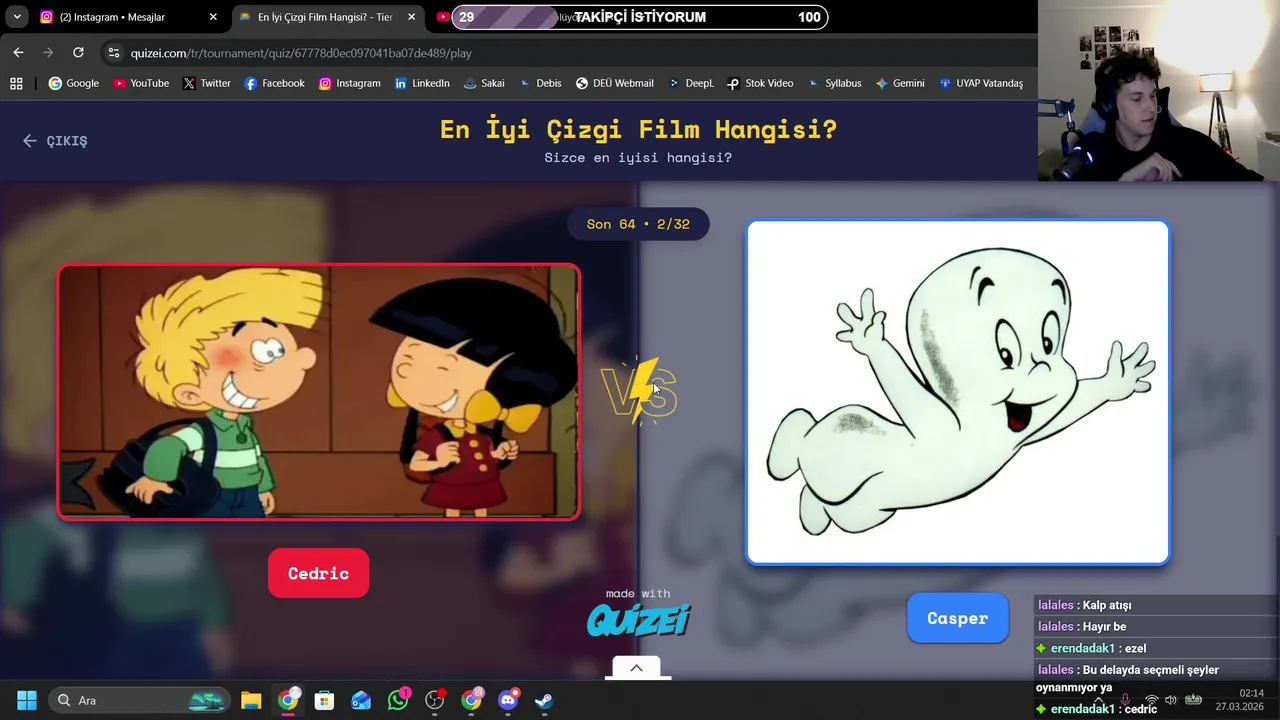1280x720 pixels.
Task: Open OBS Studio from the taskbar
Action: [x=434, y=700]
